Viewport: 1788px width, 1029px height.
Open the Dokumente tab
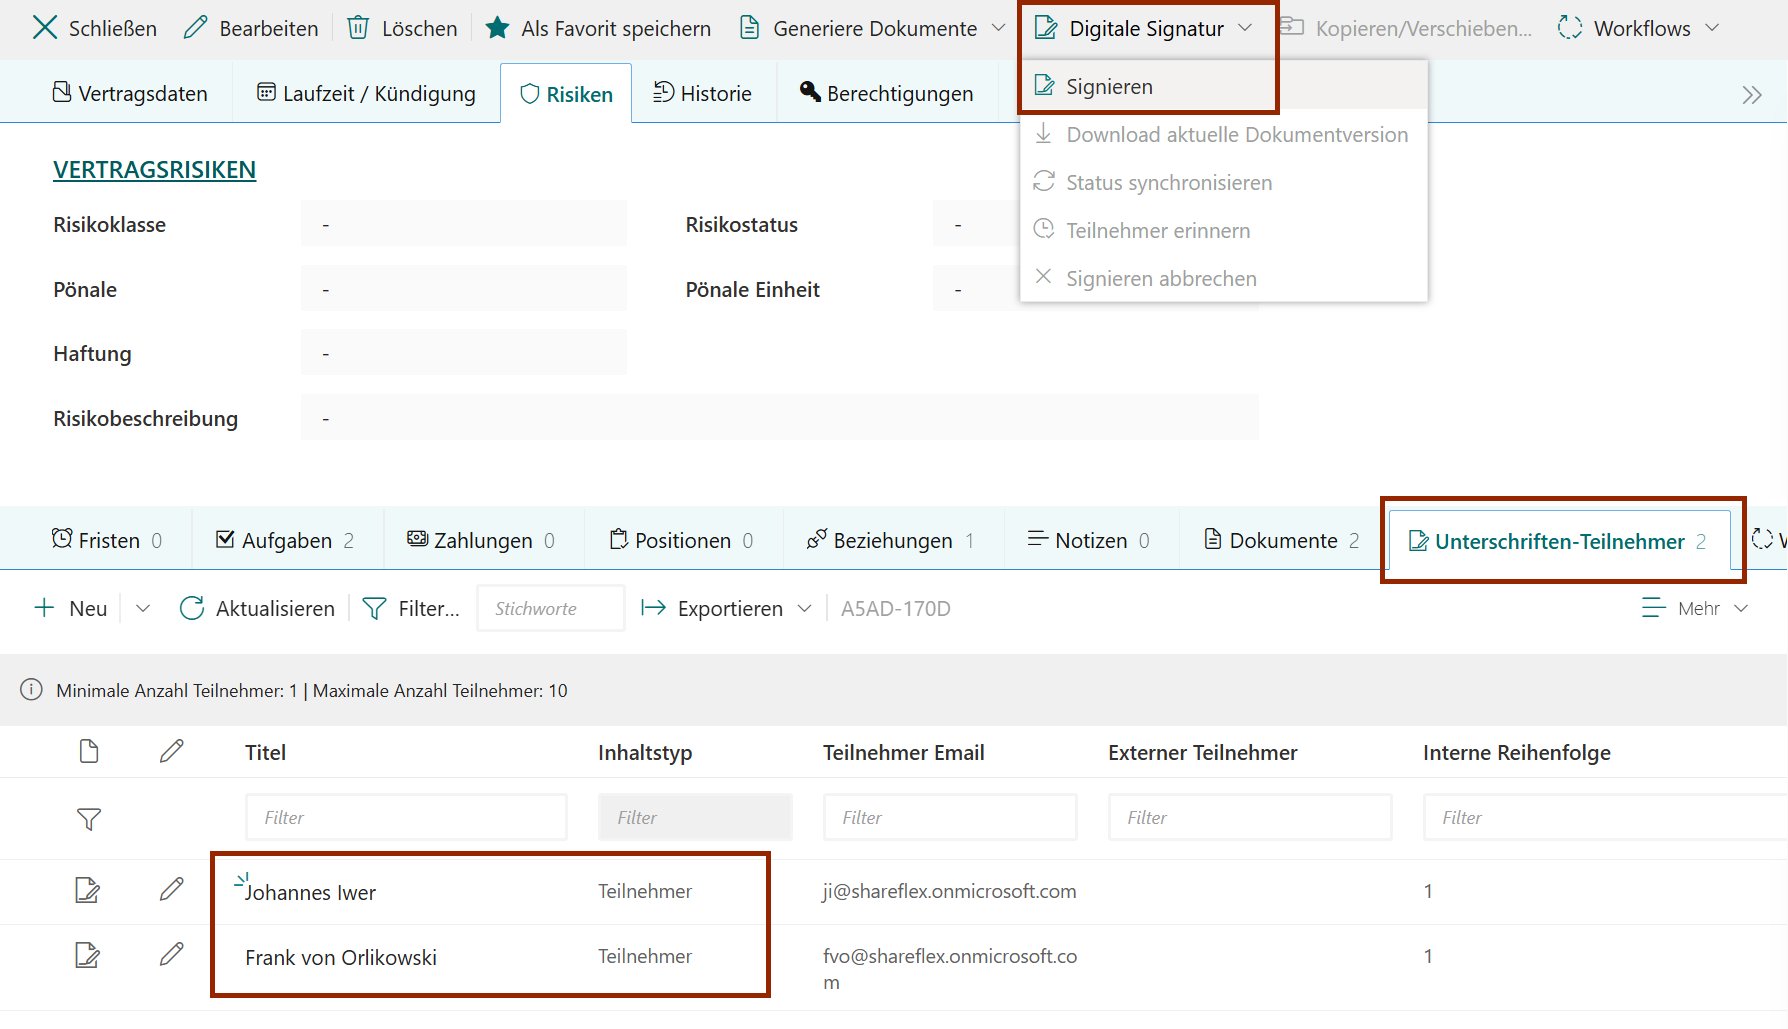(x=1281, y=541)
